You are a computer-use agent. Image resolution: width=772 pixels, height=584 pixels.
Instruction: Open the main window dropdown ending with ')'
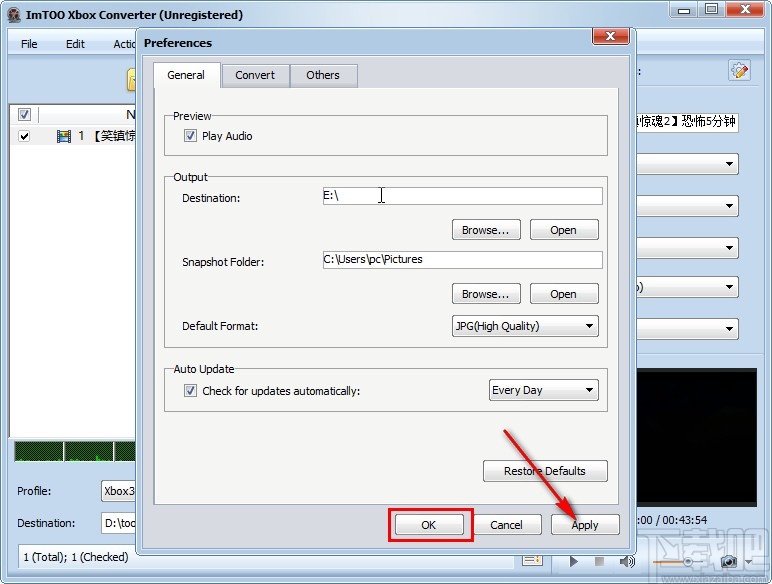click(x=687, y=287)
